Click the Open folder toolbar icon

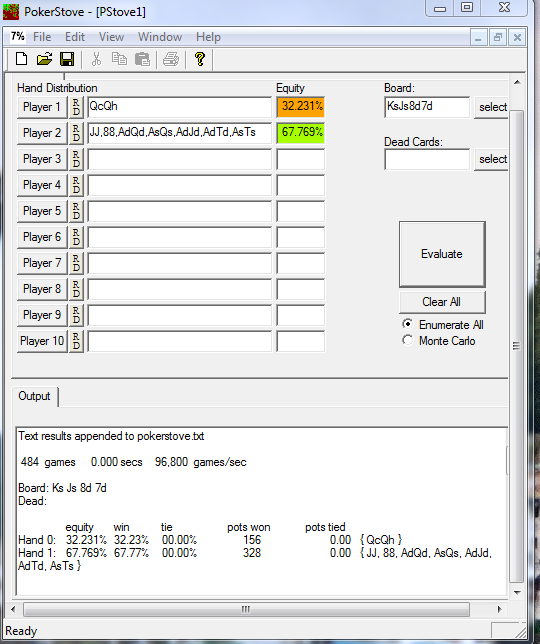point(44,59)
